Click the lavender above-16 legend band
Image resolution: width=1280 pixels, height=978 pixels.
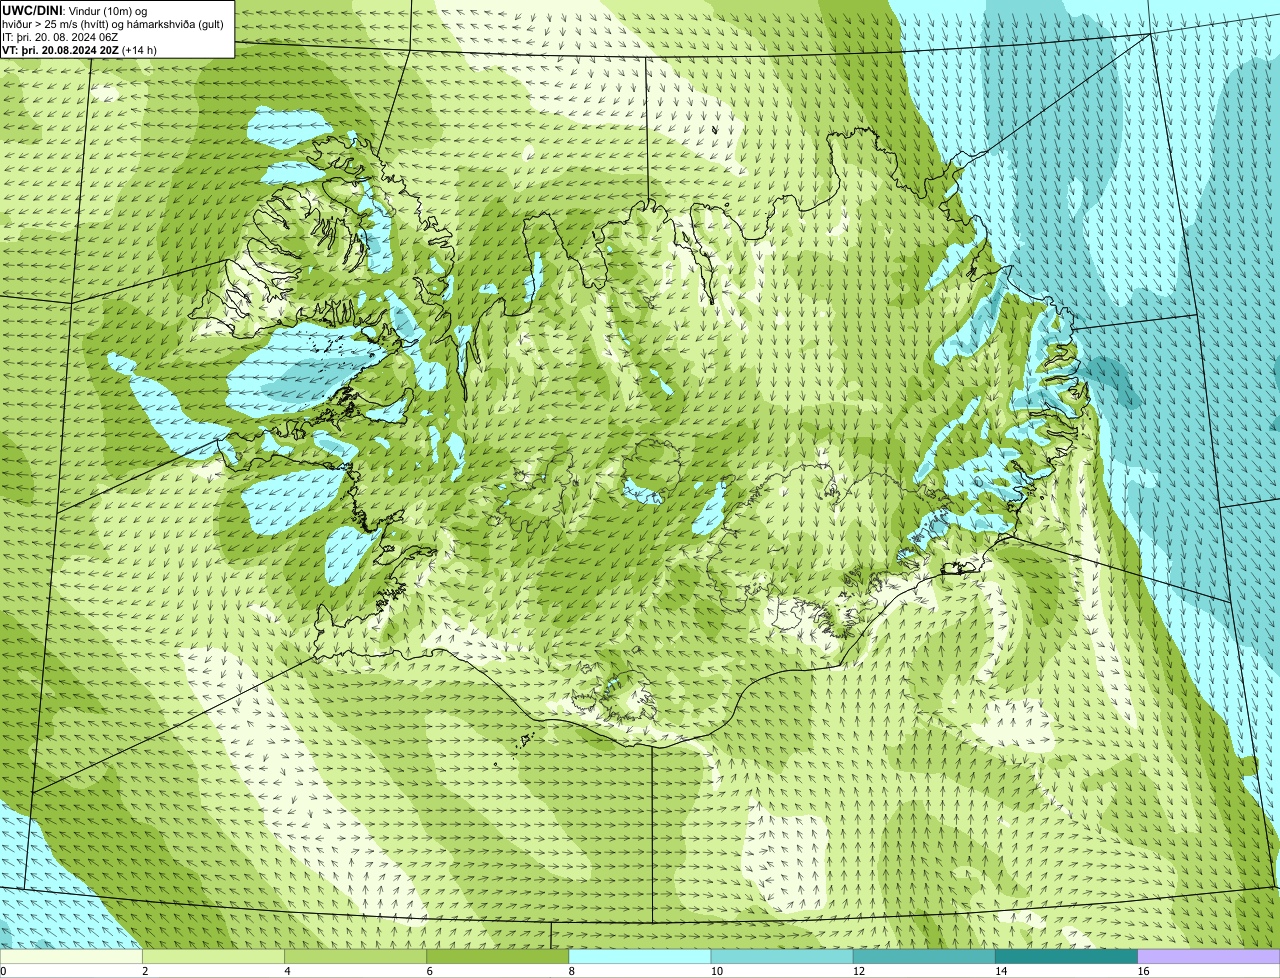click(1209, 956)
